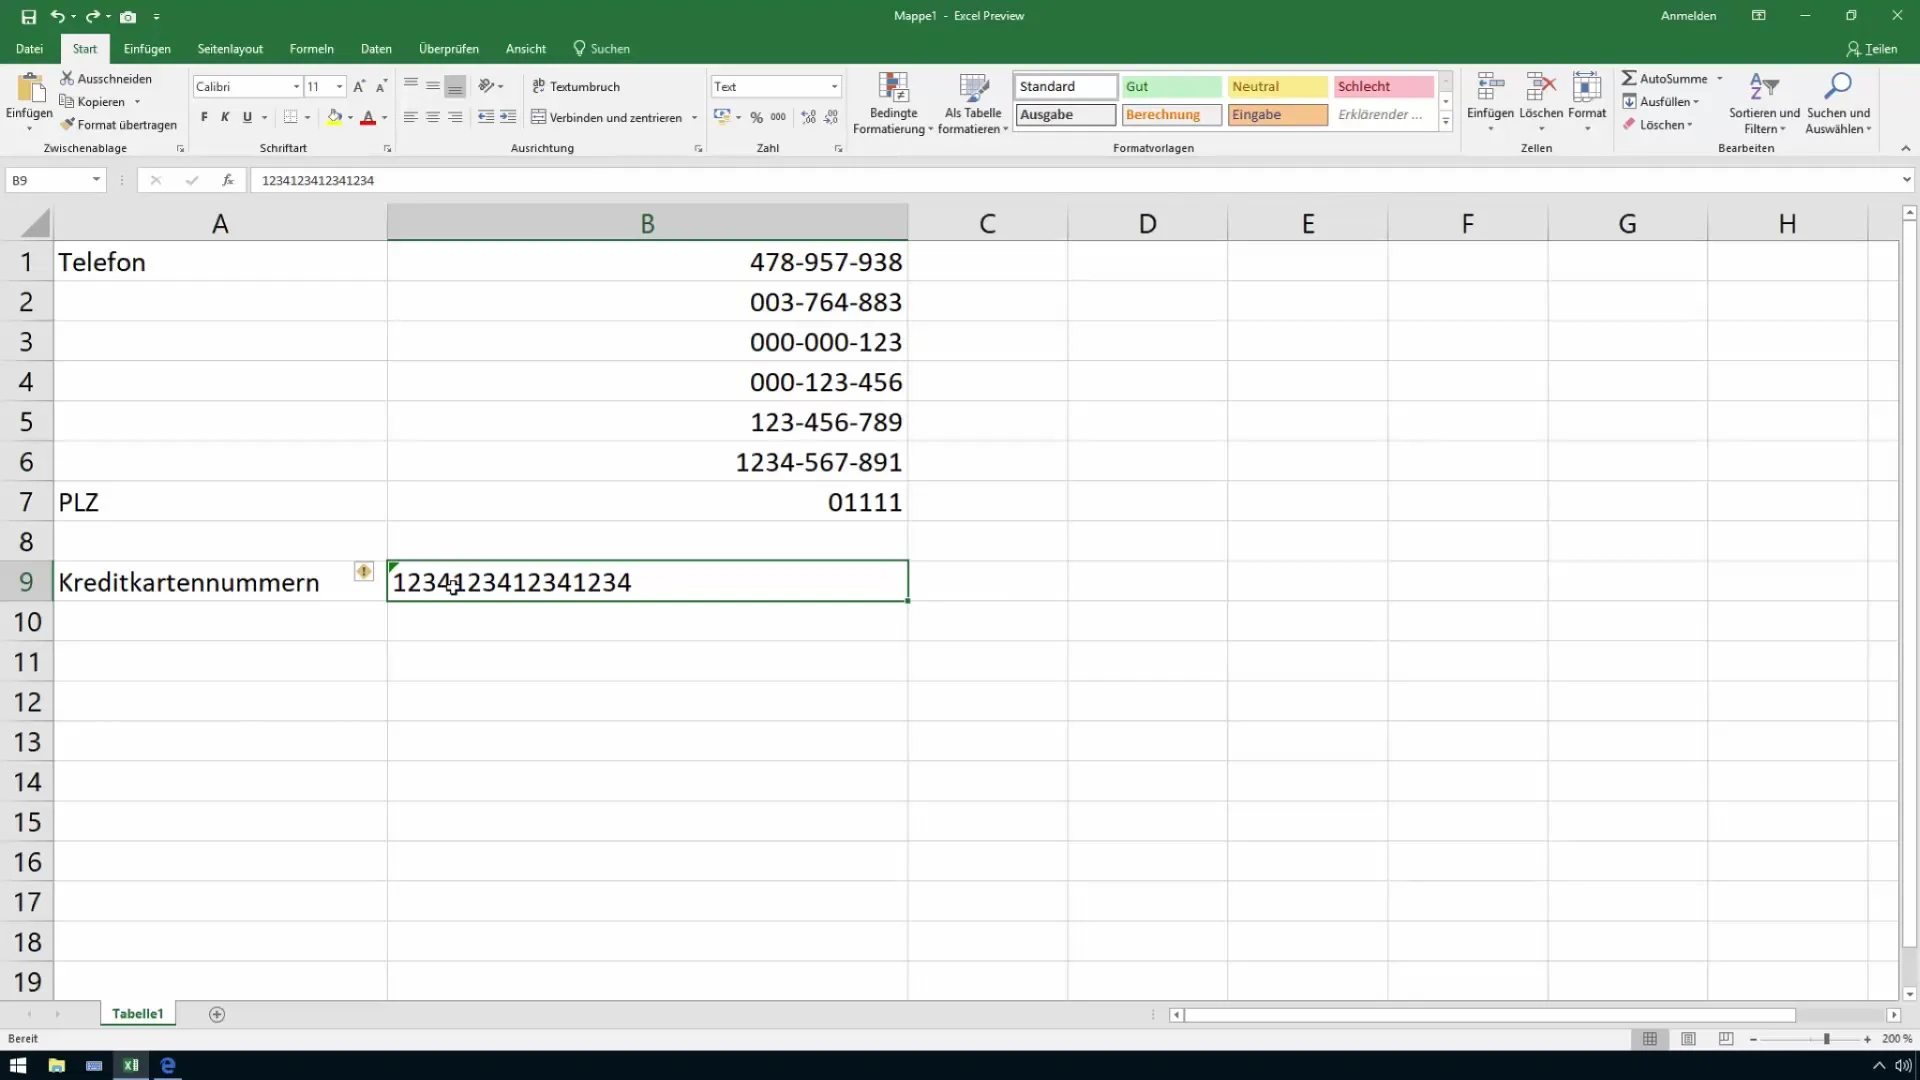Screen dimensions: 1920x1080
Task: Click Ausschneiden scissors icon
Action: coord(67,78)
